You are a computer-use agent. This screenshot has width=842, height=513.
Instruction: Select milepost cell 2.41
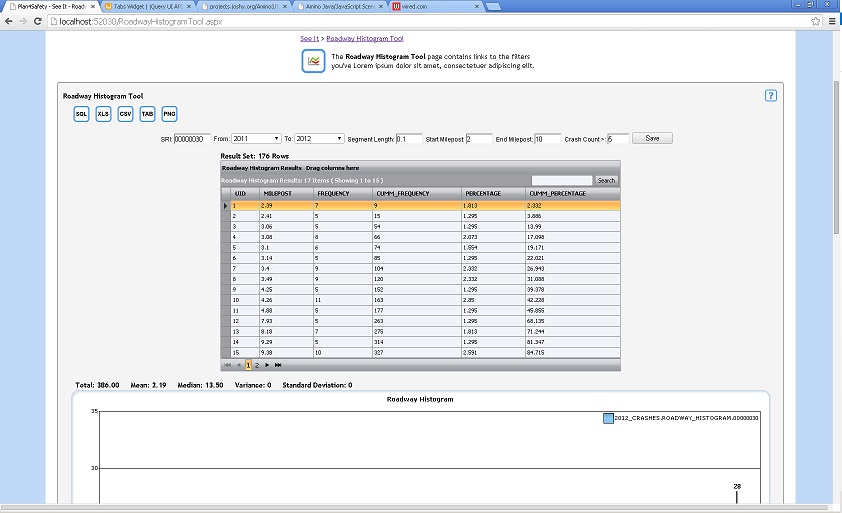click(287, 216)
